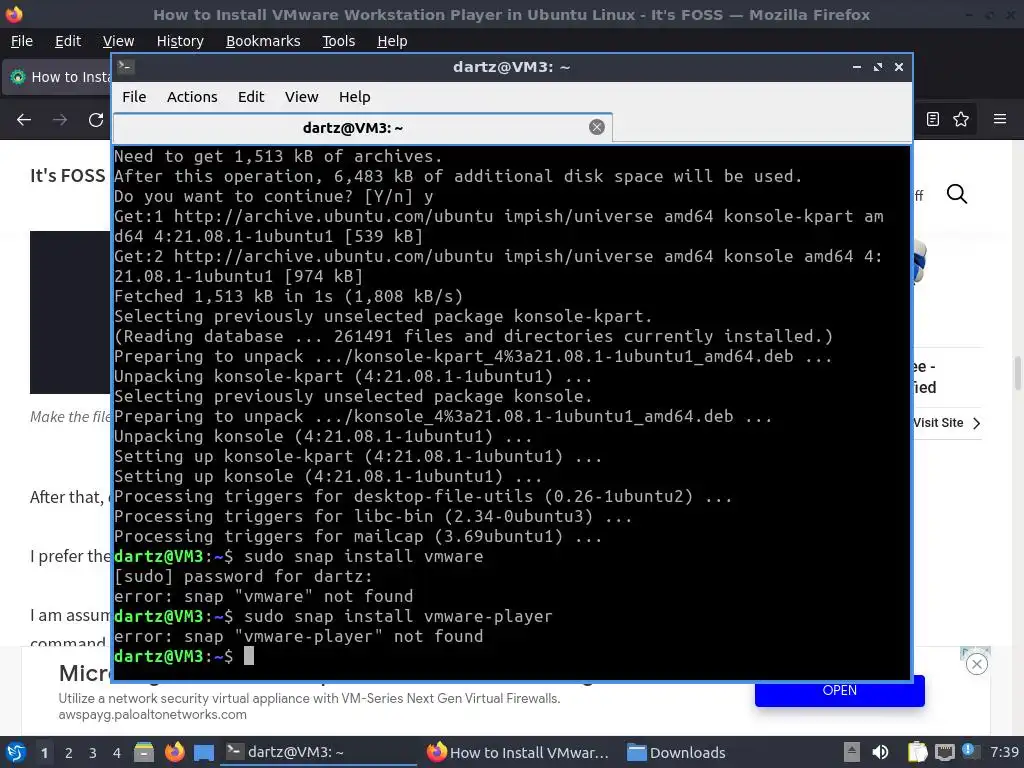Open the terminal File menu
This screenshot has height=768, width=1024.
(134, 97)
